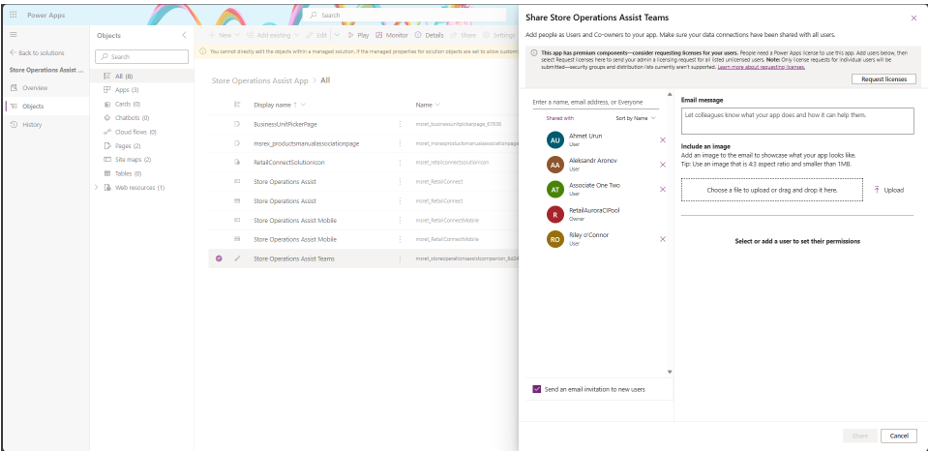Open more options for RetailConnectSolutionIcon

click(x=400, y=163)
